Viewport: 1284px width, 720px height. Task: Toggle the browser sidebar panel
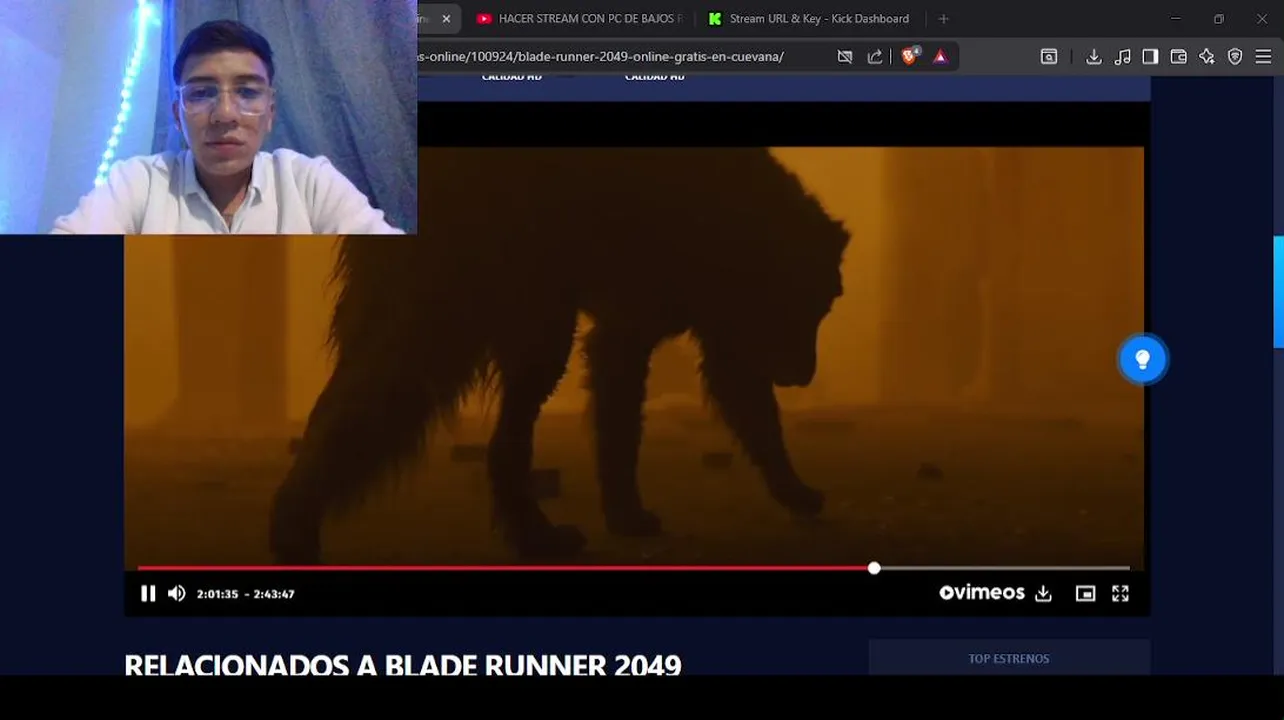[x=1150, y=57]
